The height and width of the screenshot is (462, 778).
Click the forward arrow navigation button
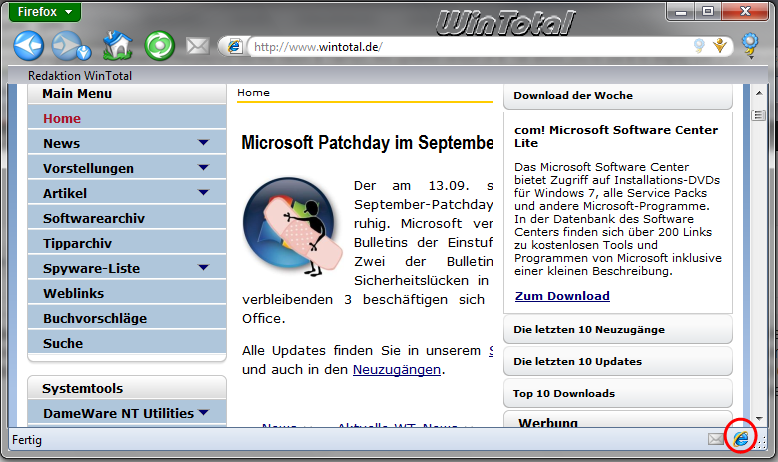pos(67,45)
